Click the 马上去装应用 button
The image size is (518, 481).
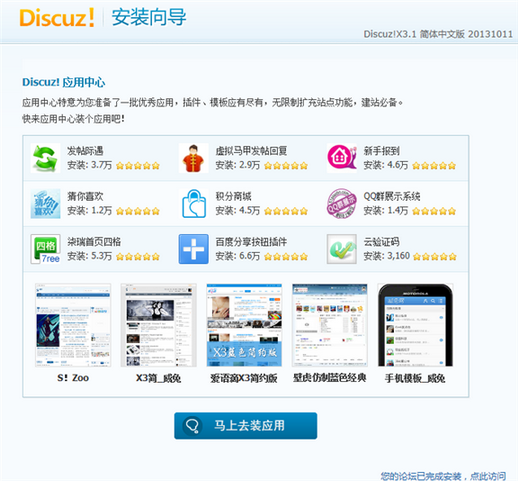(x=246, y=426)
